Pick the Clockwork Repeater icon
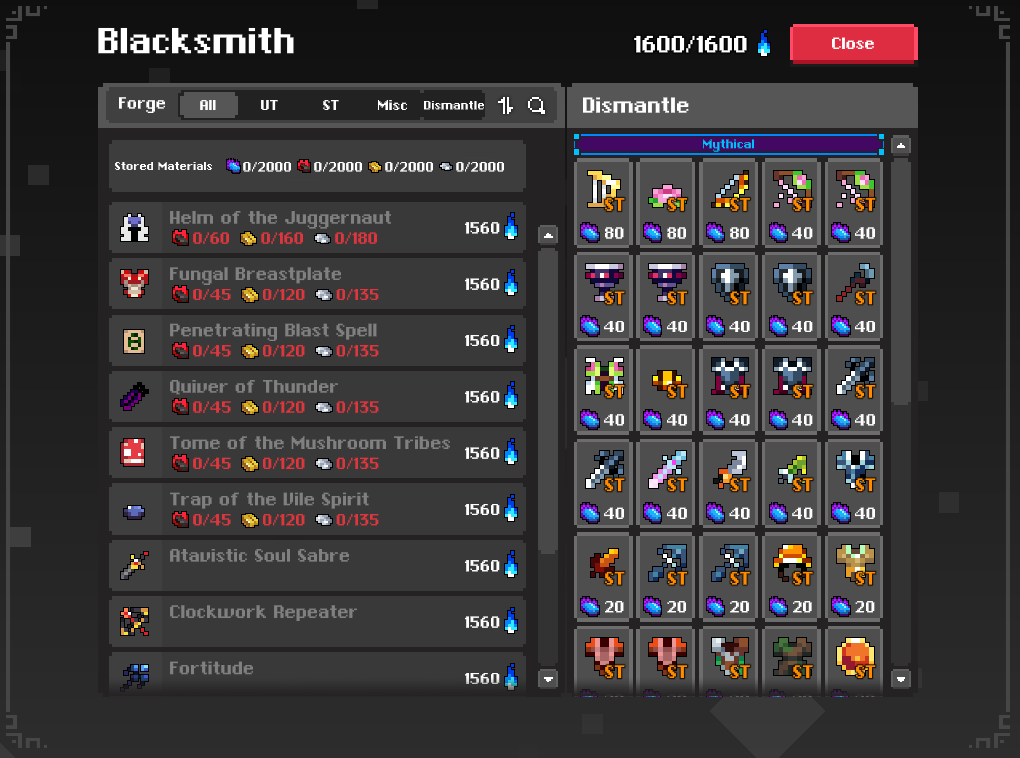The image size is (1020, 758). 135,621
